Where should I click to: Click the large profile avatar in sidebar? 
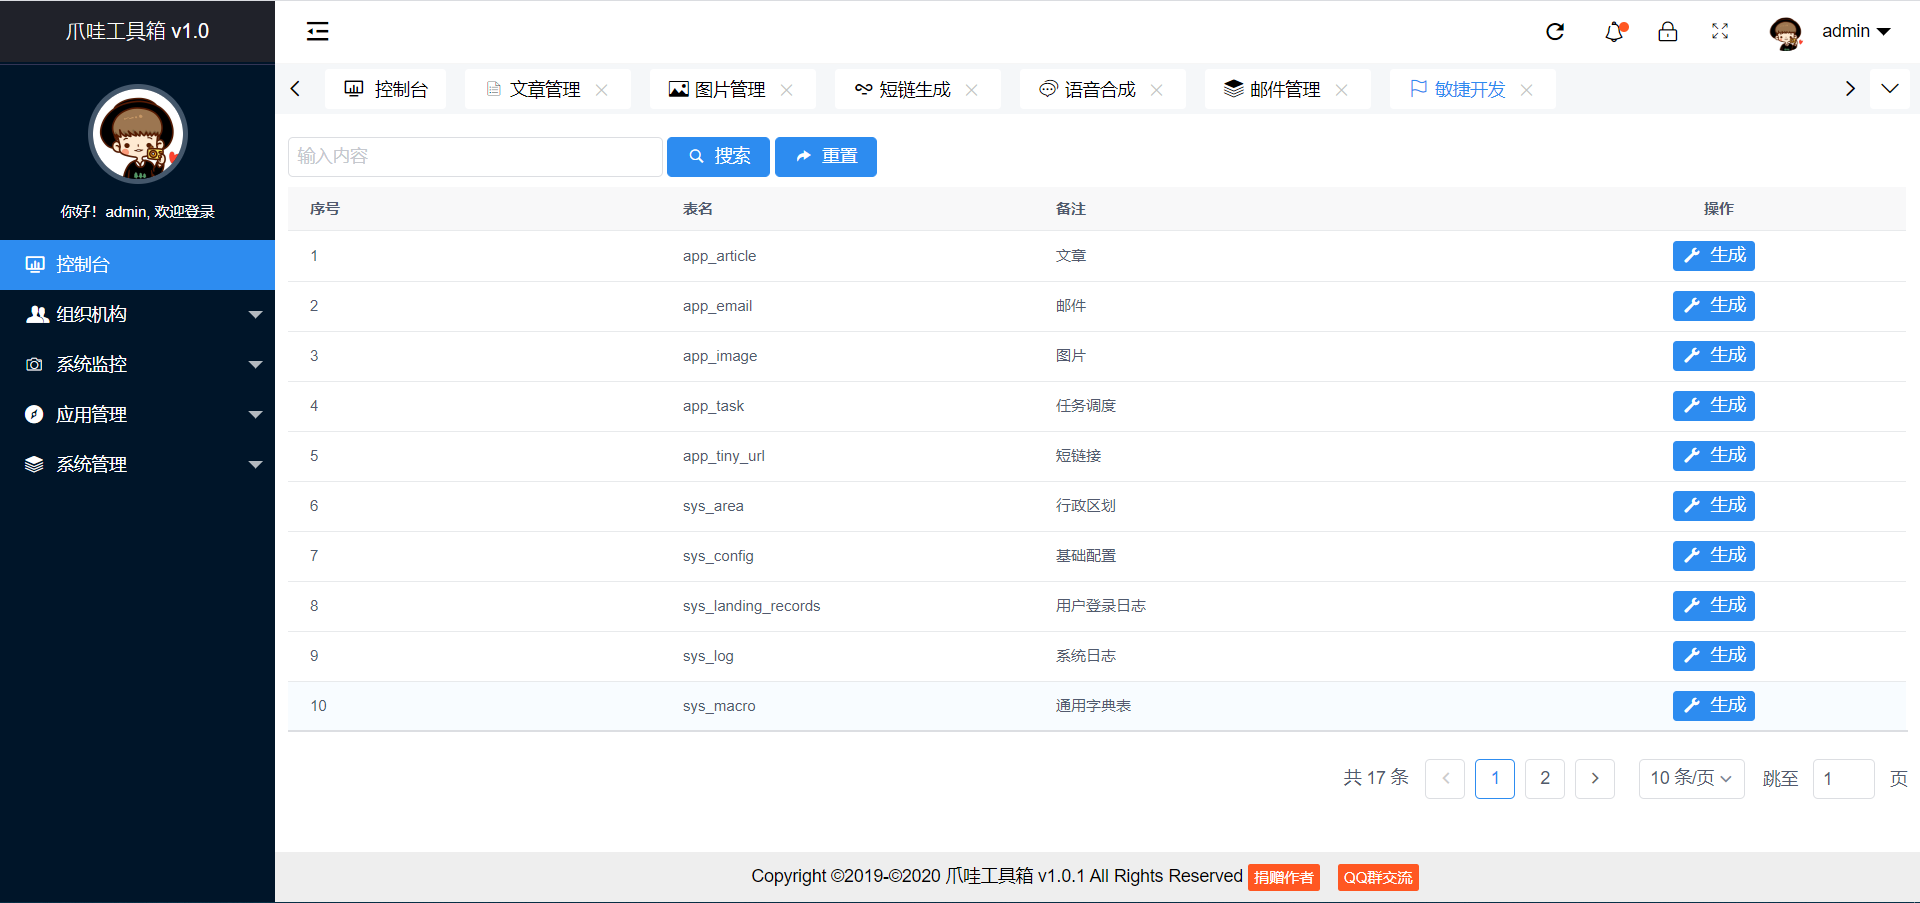[138, 134]
